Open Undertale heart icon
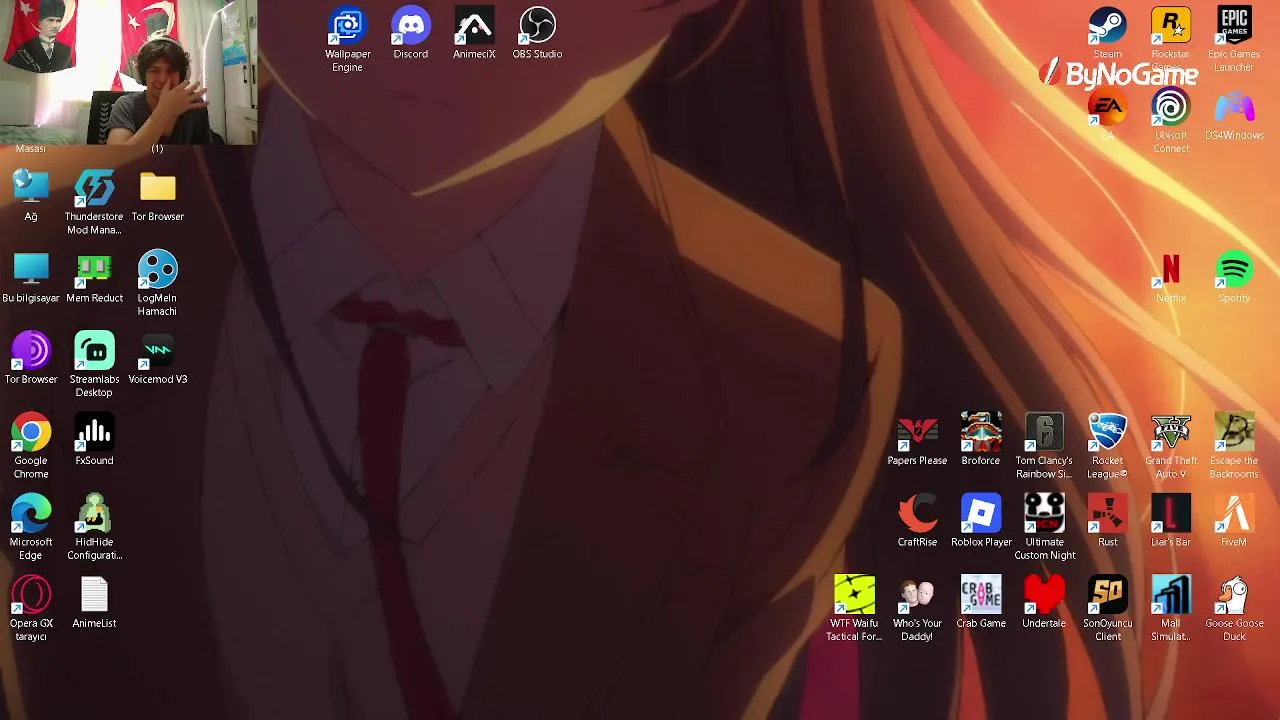The height and width of the screenshot is (720, 1280). pyautogui.click(x=1044, y=595)
